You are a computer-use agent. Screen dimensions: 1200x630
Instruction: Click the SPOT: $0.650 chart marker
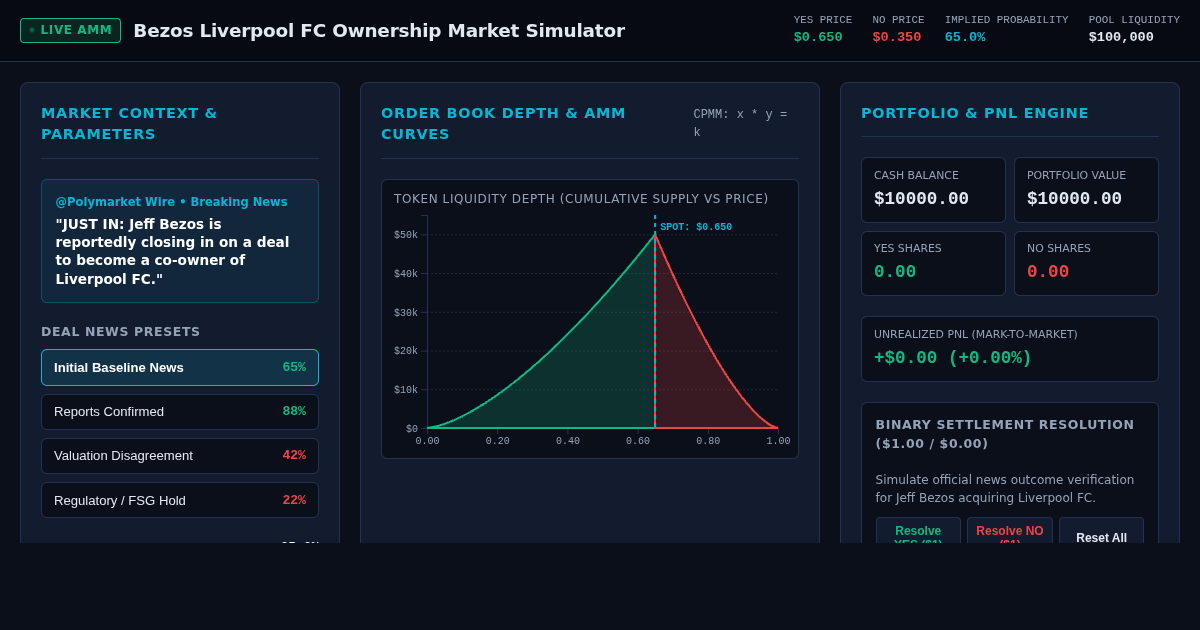[696, 227]
